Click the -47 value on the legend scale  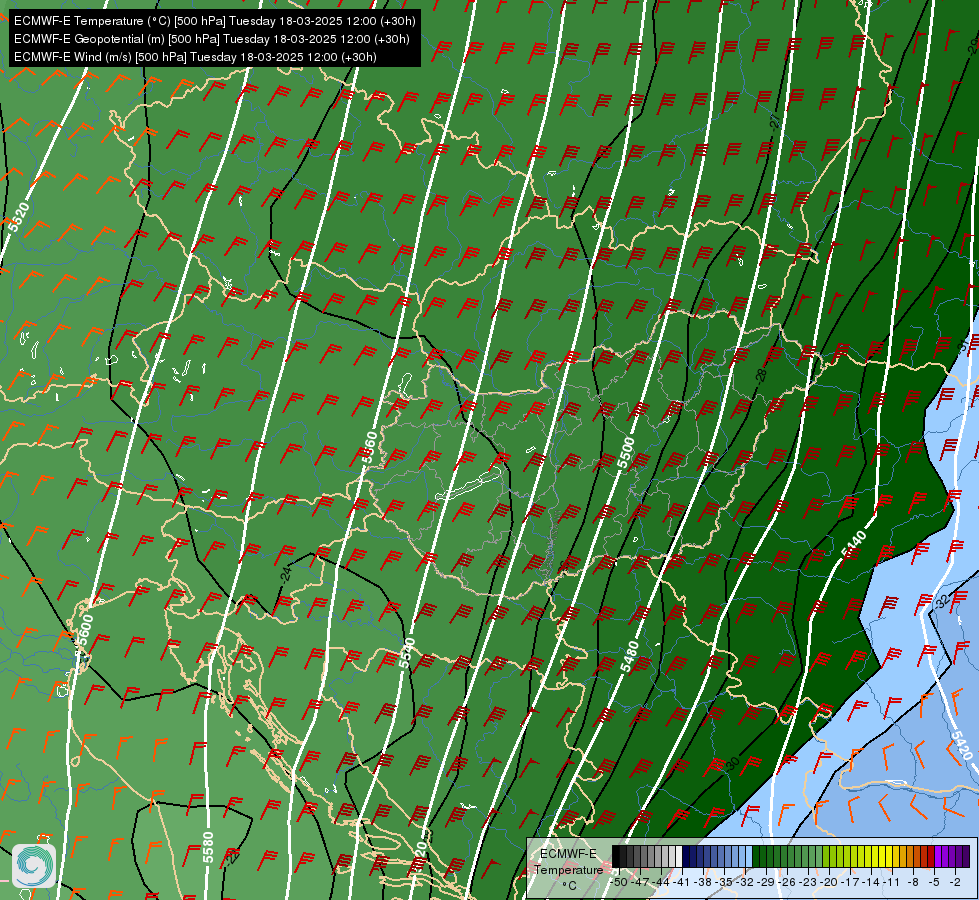point(640,882)
